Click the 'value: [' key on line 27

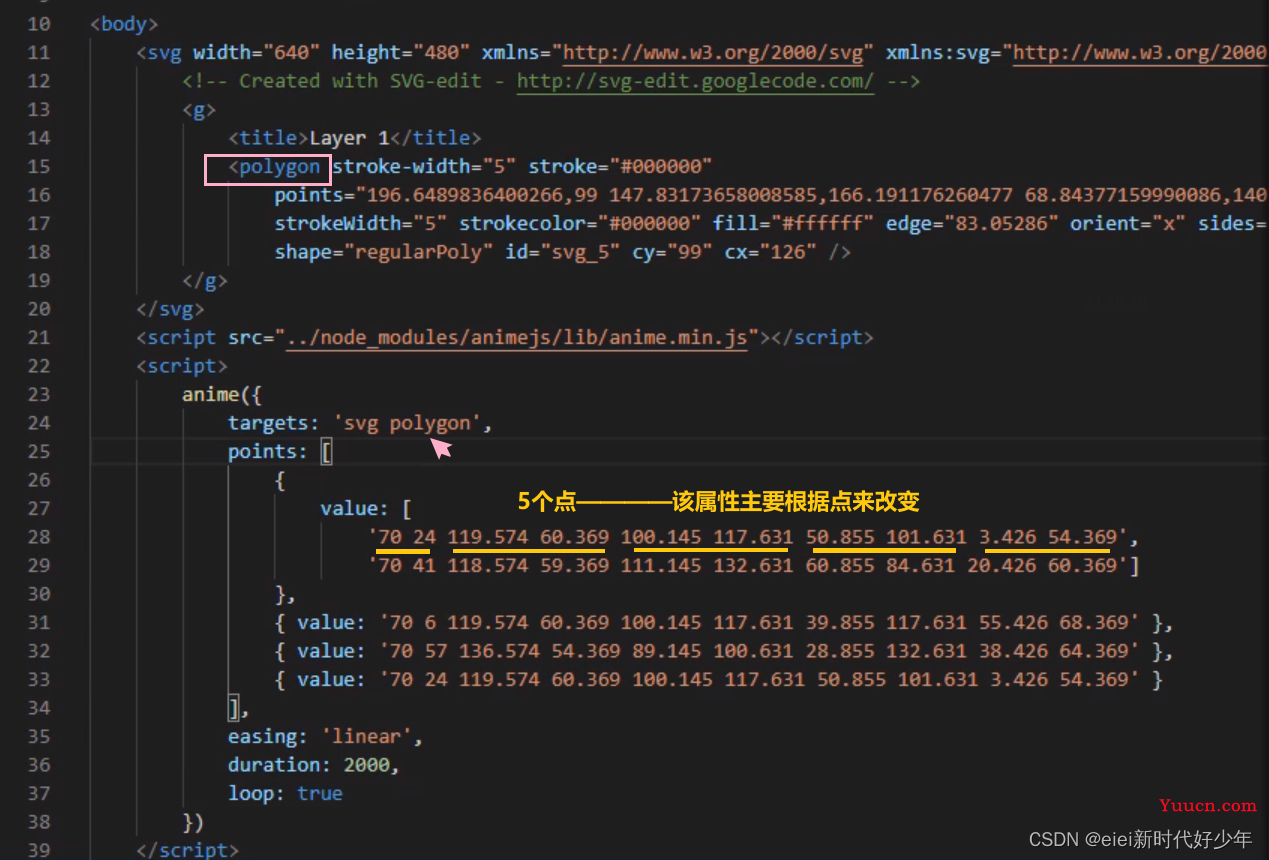point(367,509)
